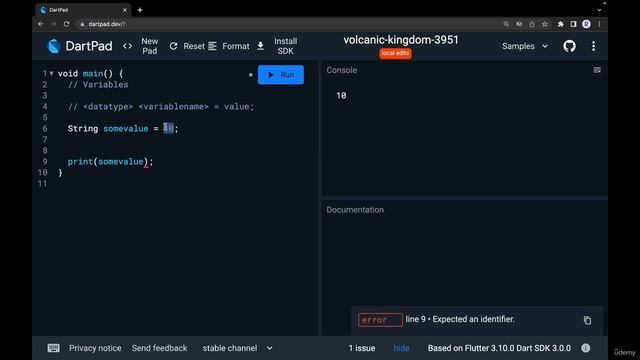The width and height of the screenshot is (640, 360).
Task: Open Send feedback link
Action: [159, 348]
